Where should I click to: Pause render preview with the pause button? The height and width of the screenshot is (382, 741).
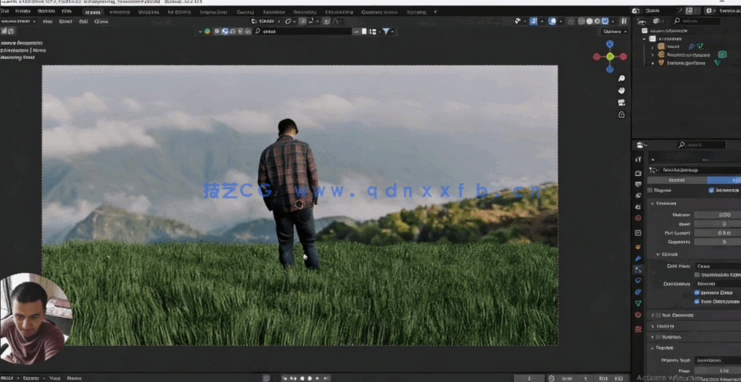point(624,21)
